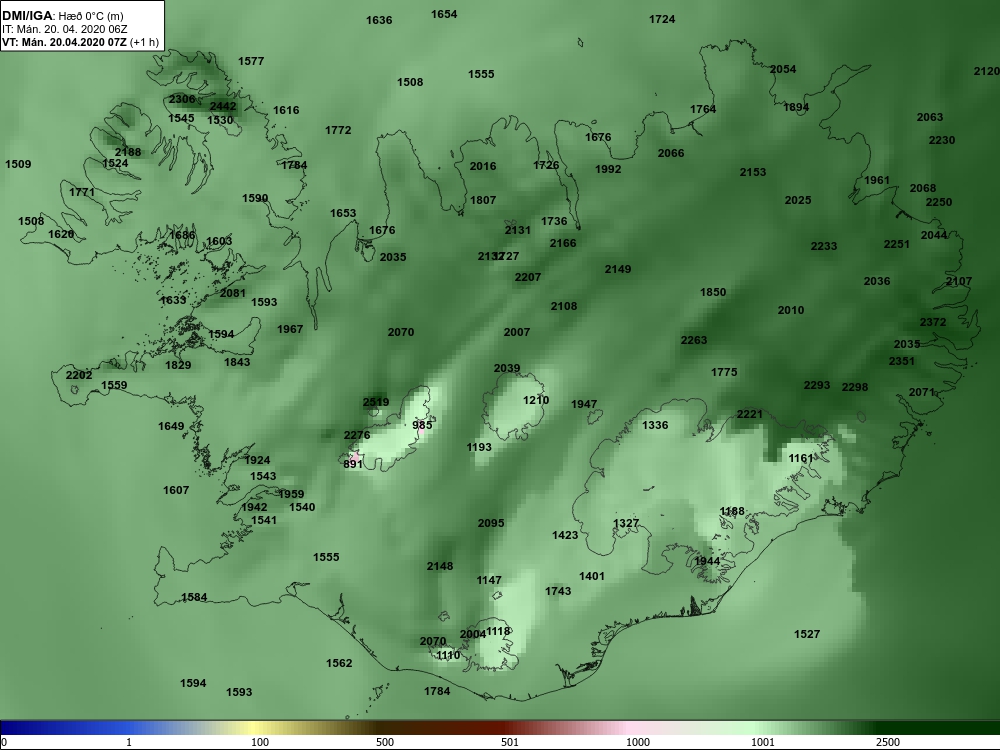Select the 1775 label
Screen dimensions: 1000x750
coord(724,372)
